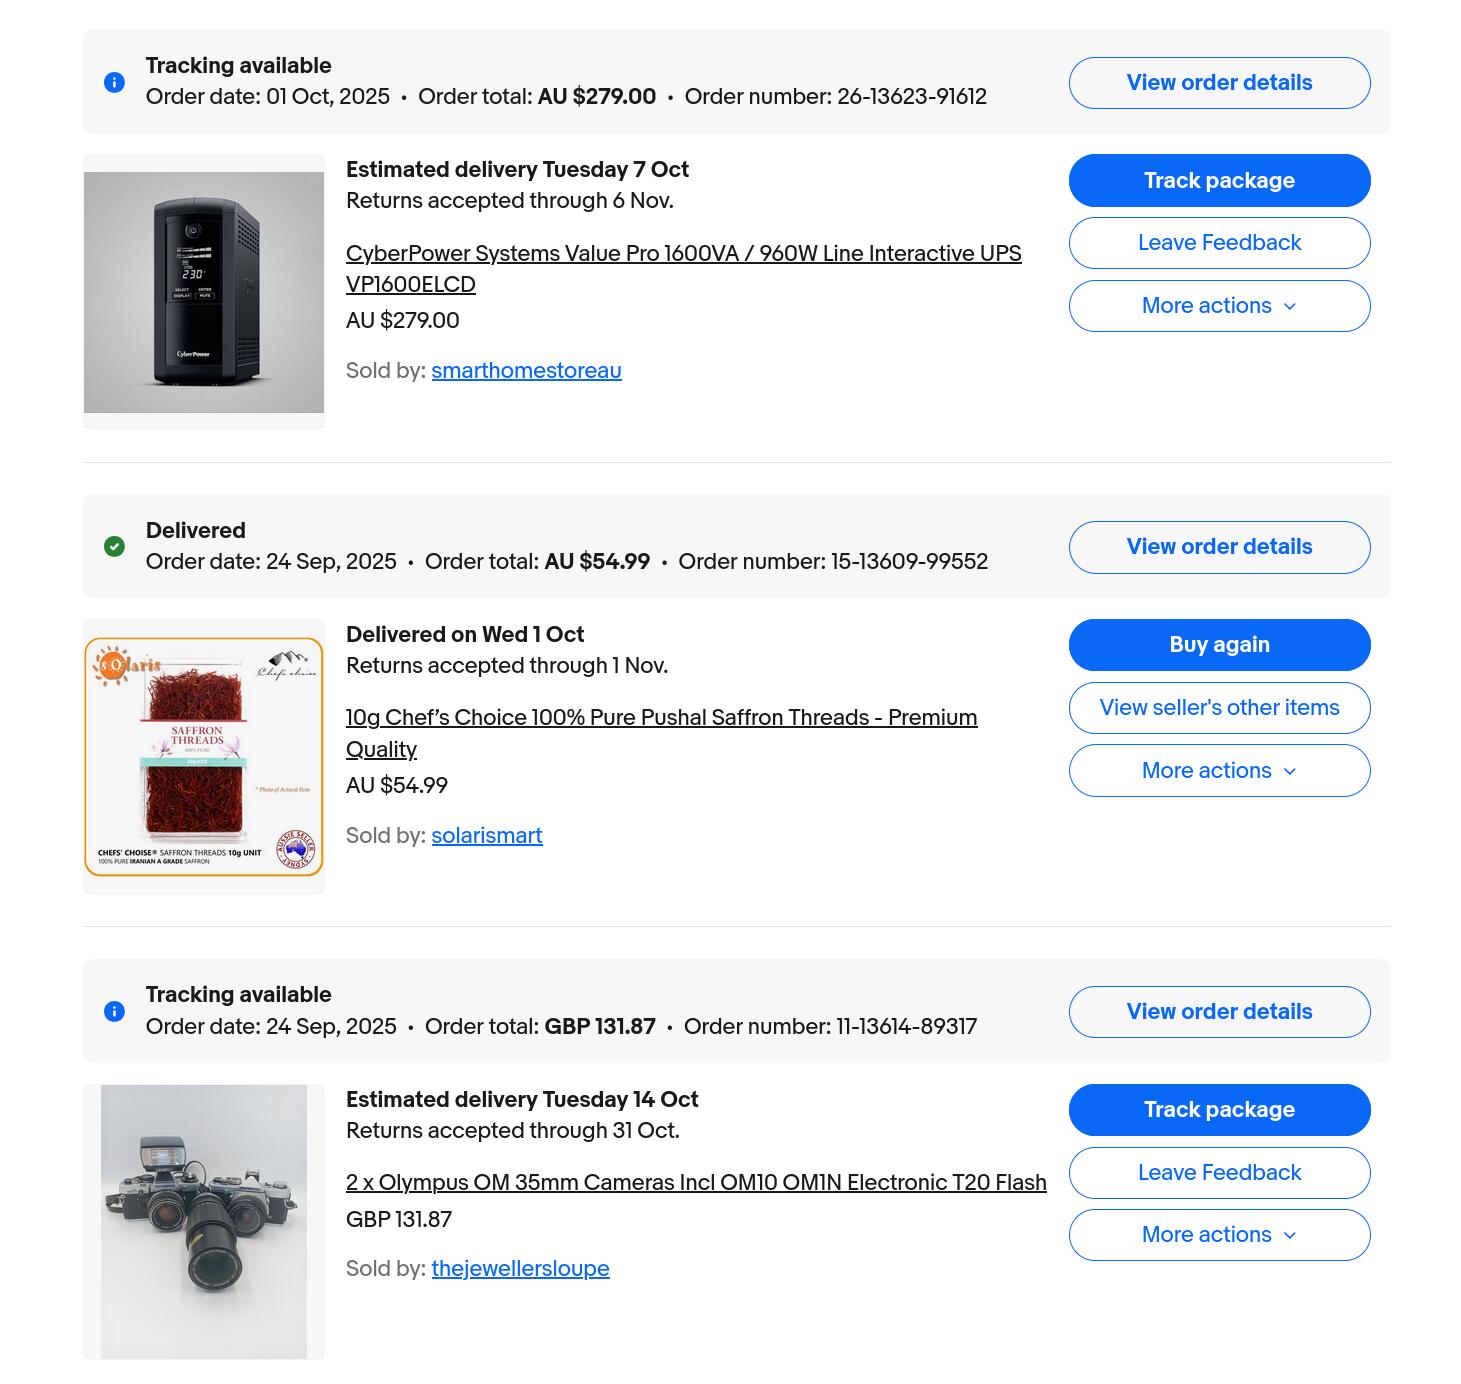Expand More actions for the Olympus cameras order
1461x1384 pixels.
pos(1218,1235)
